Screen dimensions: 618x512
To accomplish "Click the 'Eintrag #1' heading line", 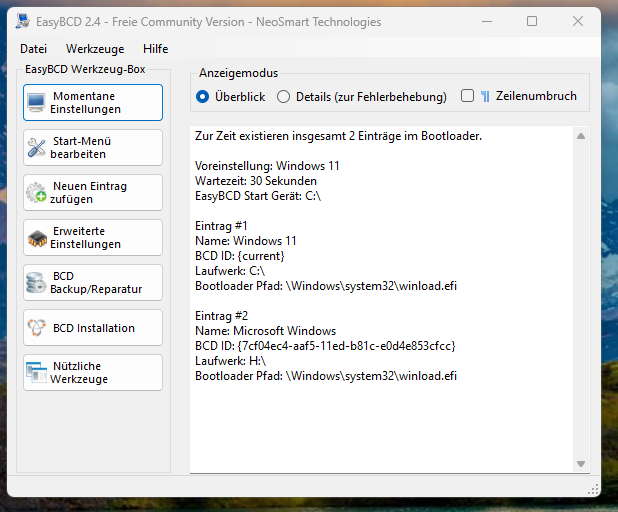I will pyautogui.click(x=221, y=226).
